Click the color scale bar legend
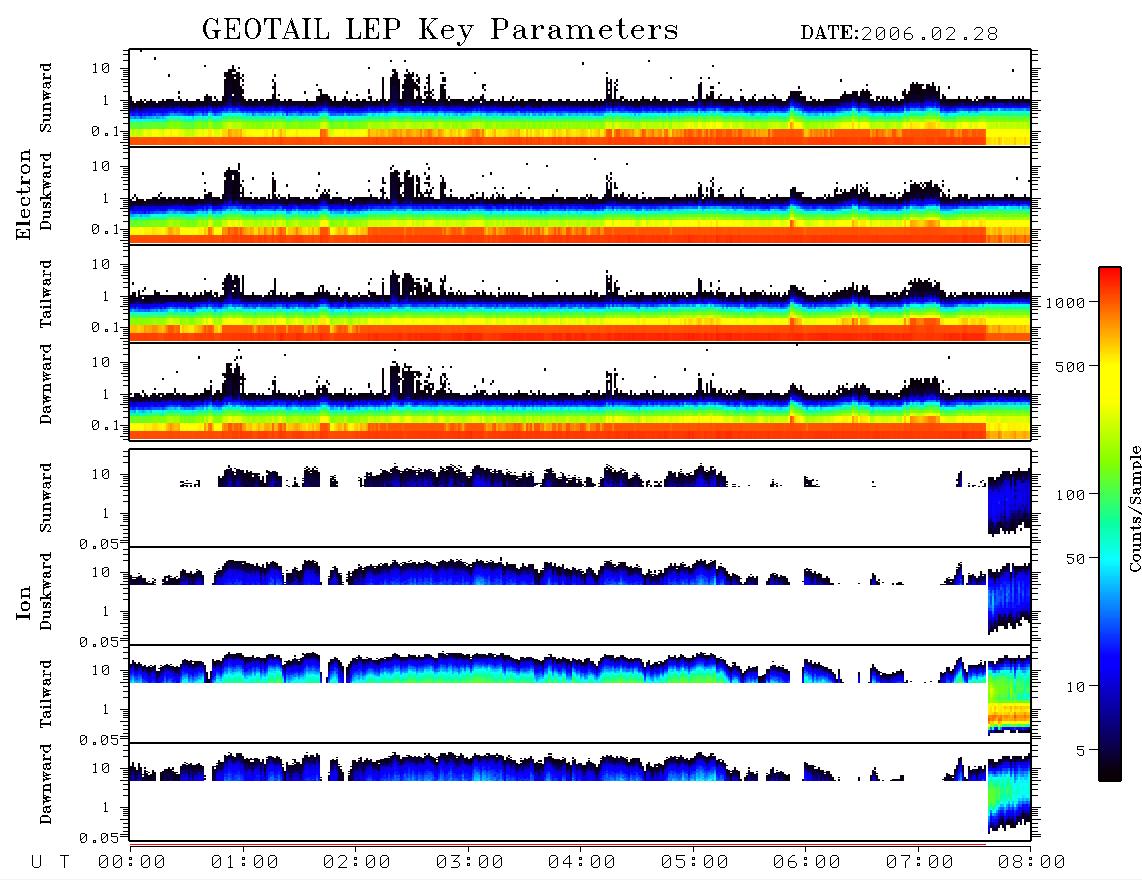The height and width of the screenshot is (880, 1142). pyautogui.click(x=1109, y=524)
